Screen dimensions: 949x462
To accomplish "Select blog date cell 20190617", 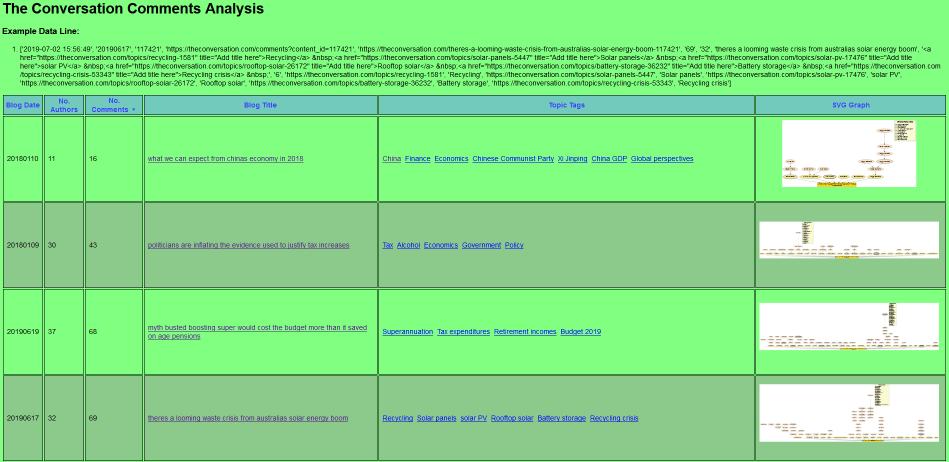I will (23, 418).
